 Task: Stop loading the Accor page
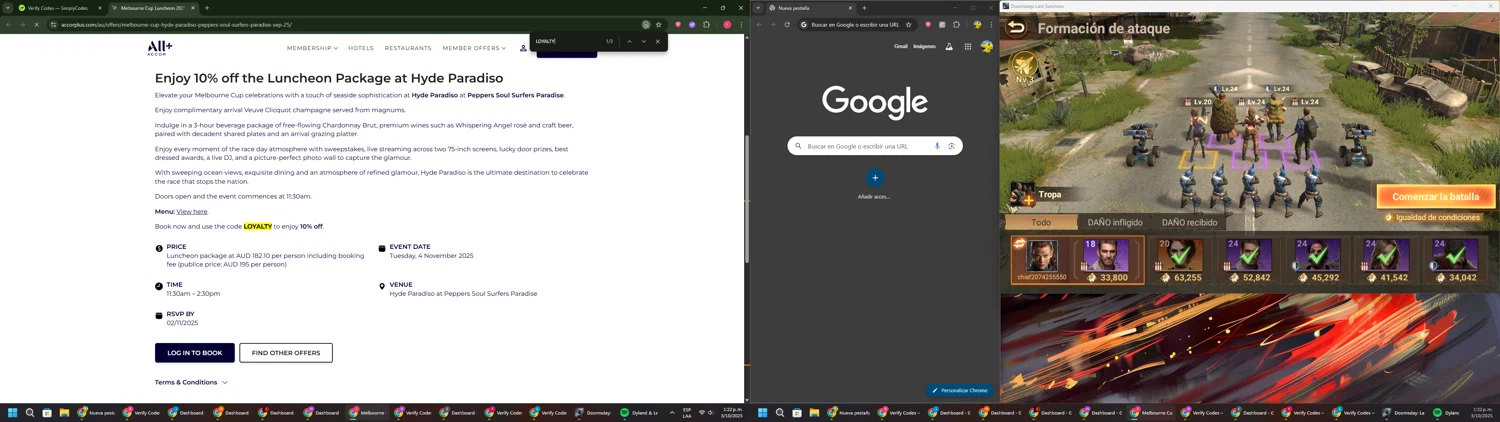(37, 24)
